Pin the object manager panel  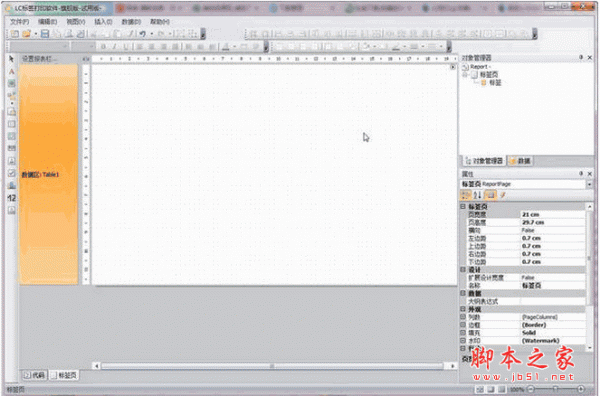(x=581, y=57)
